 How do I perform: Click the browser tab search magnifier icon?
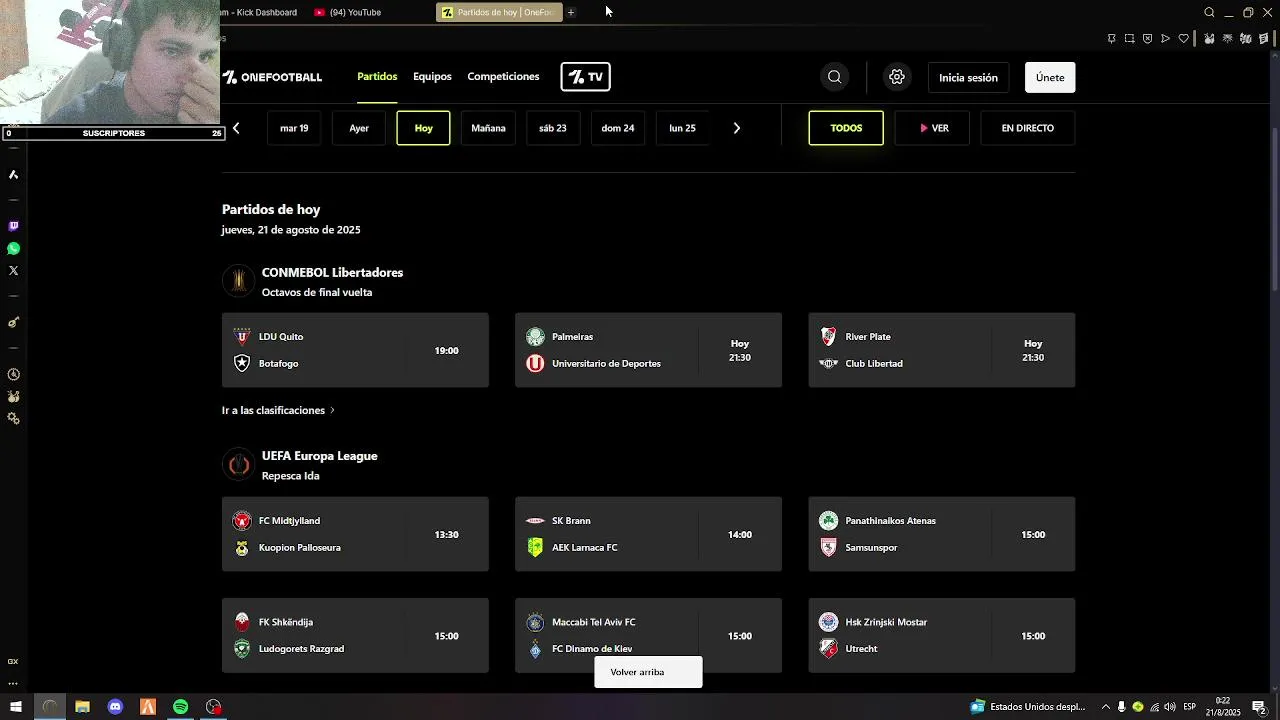[1209, 12]
